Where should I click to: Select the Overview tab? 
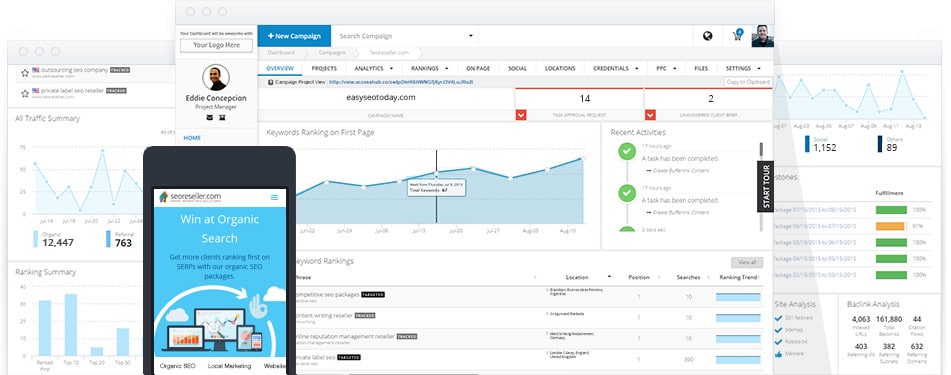[280, 69]
